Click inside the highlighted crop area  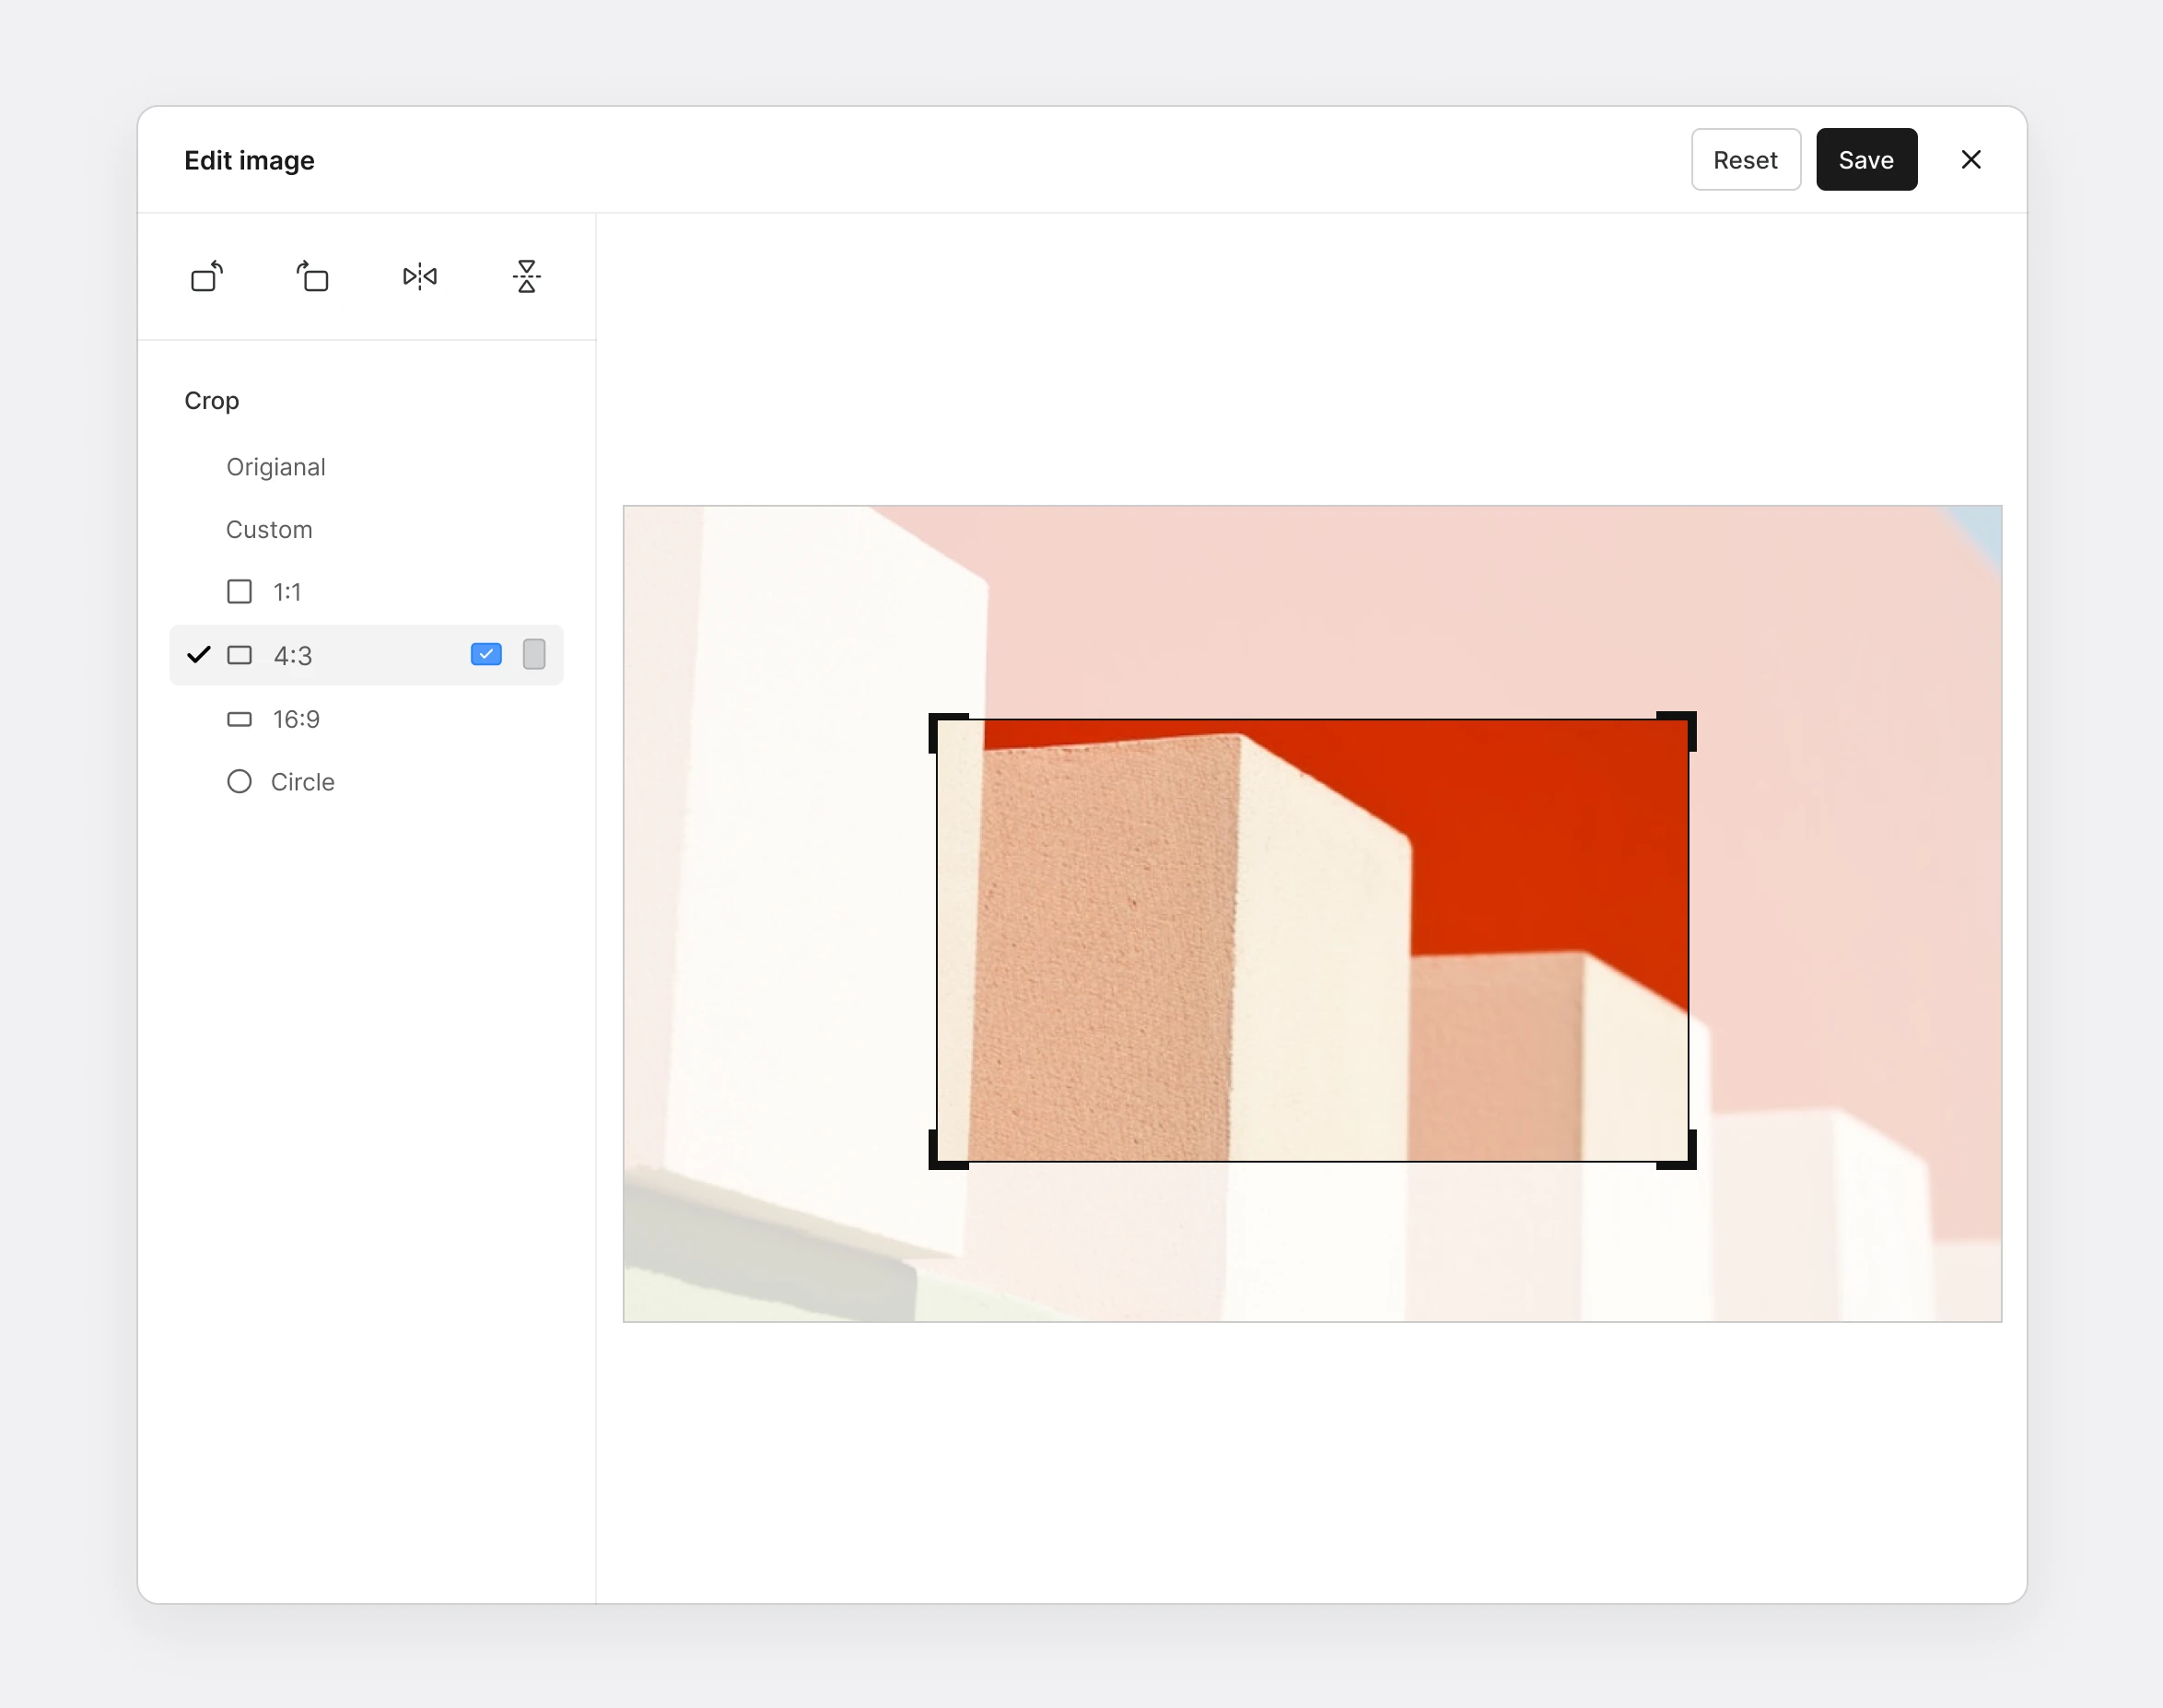[x=1312, y=940]
